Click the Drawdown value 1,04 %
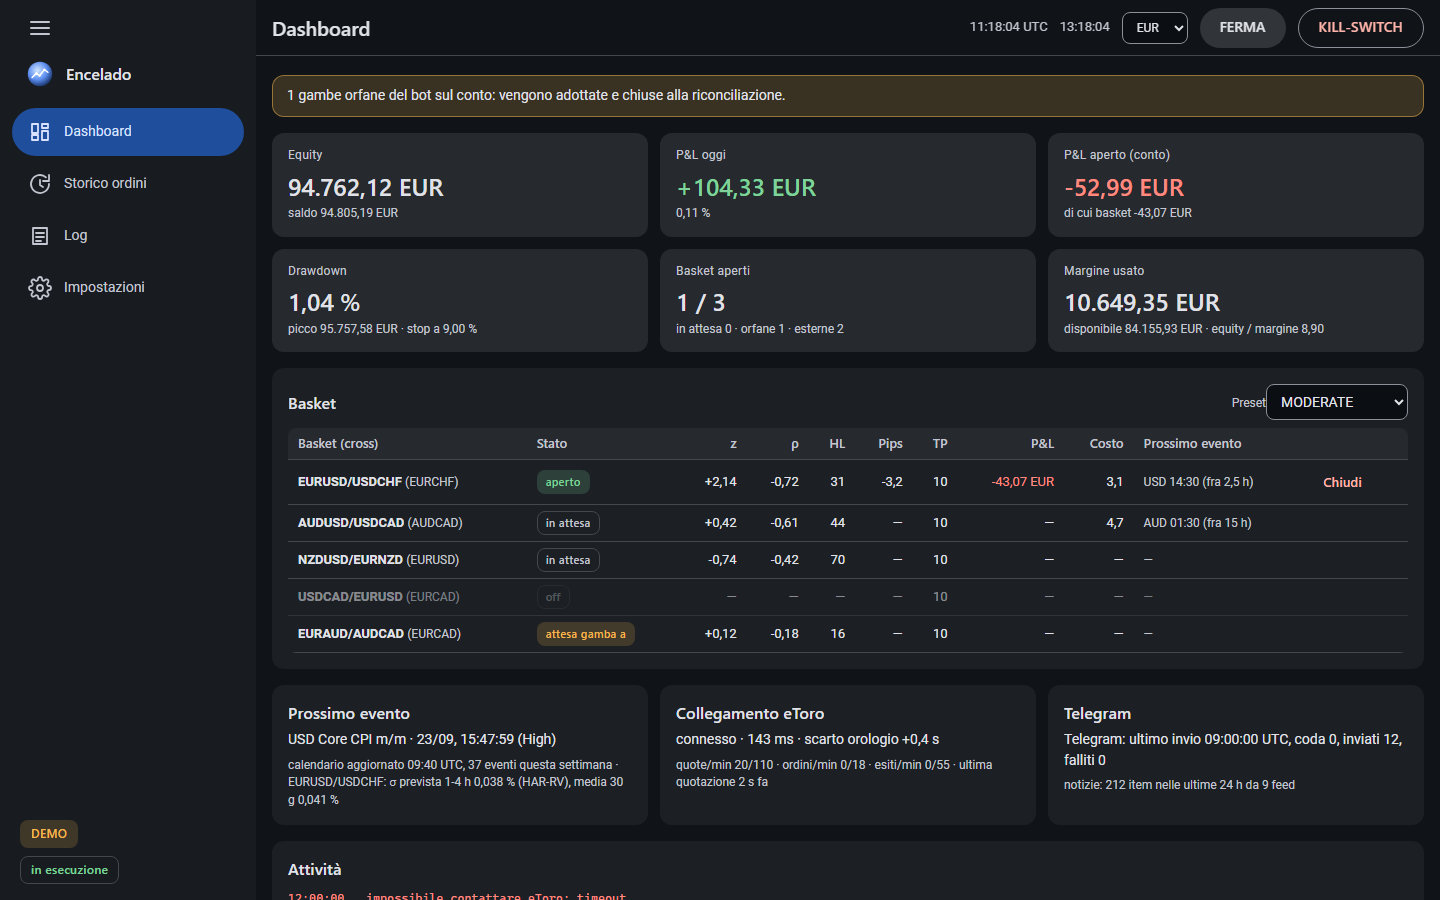Viewport: 1440px width, 900px height. tap(324, 303)
